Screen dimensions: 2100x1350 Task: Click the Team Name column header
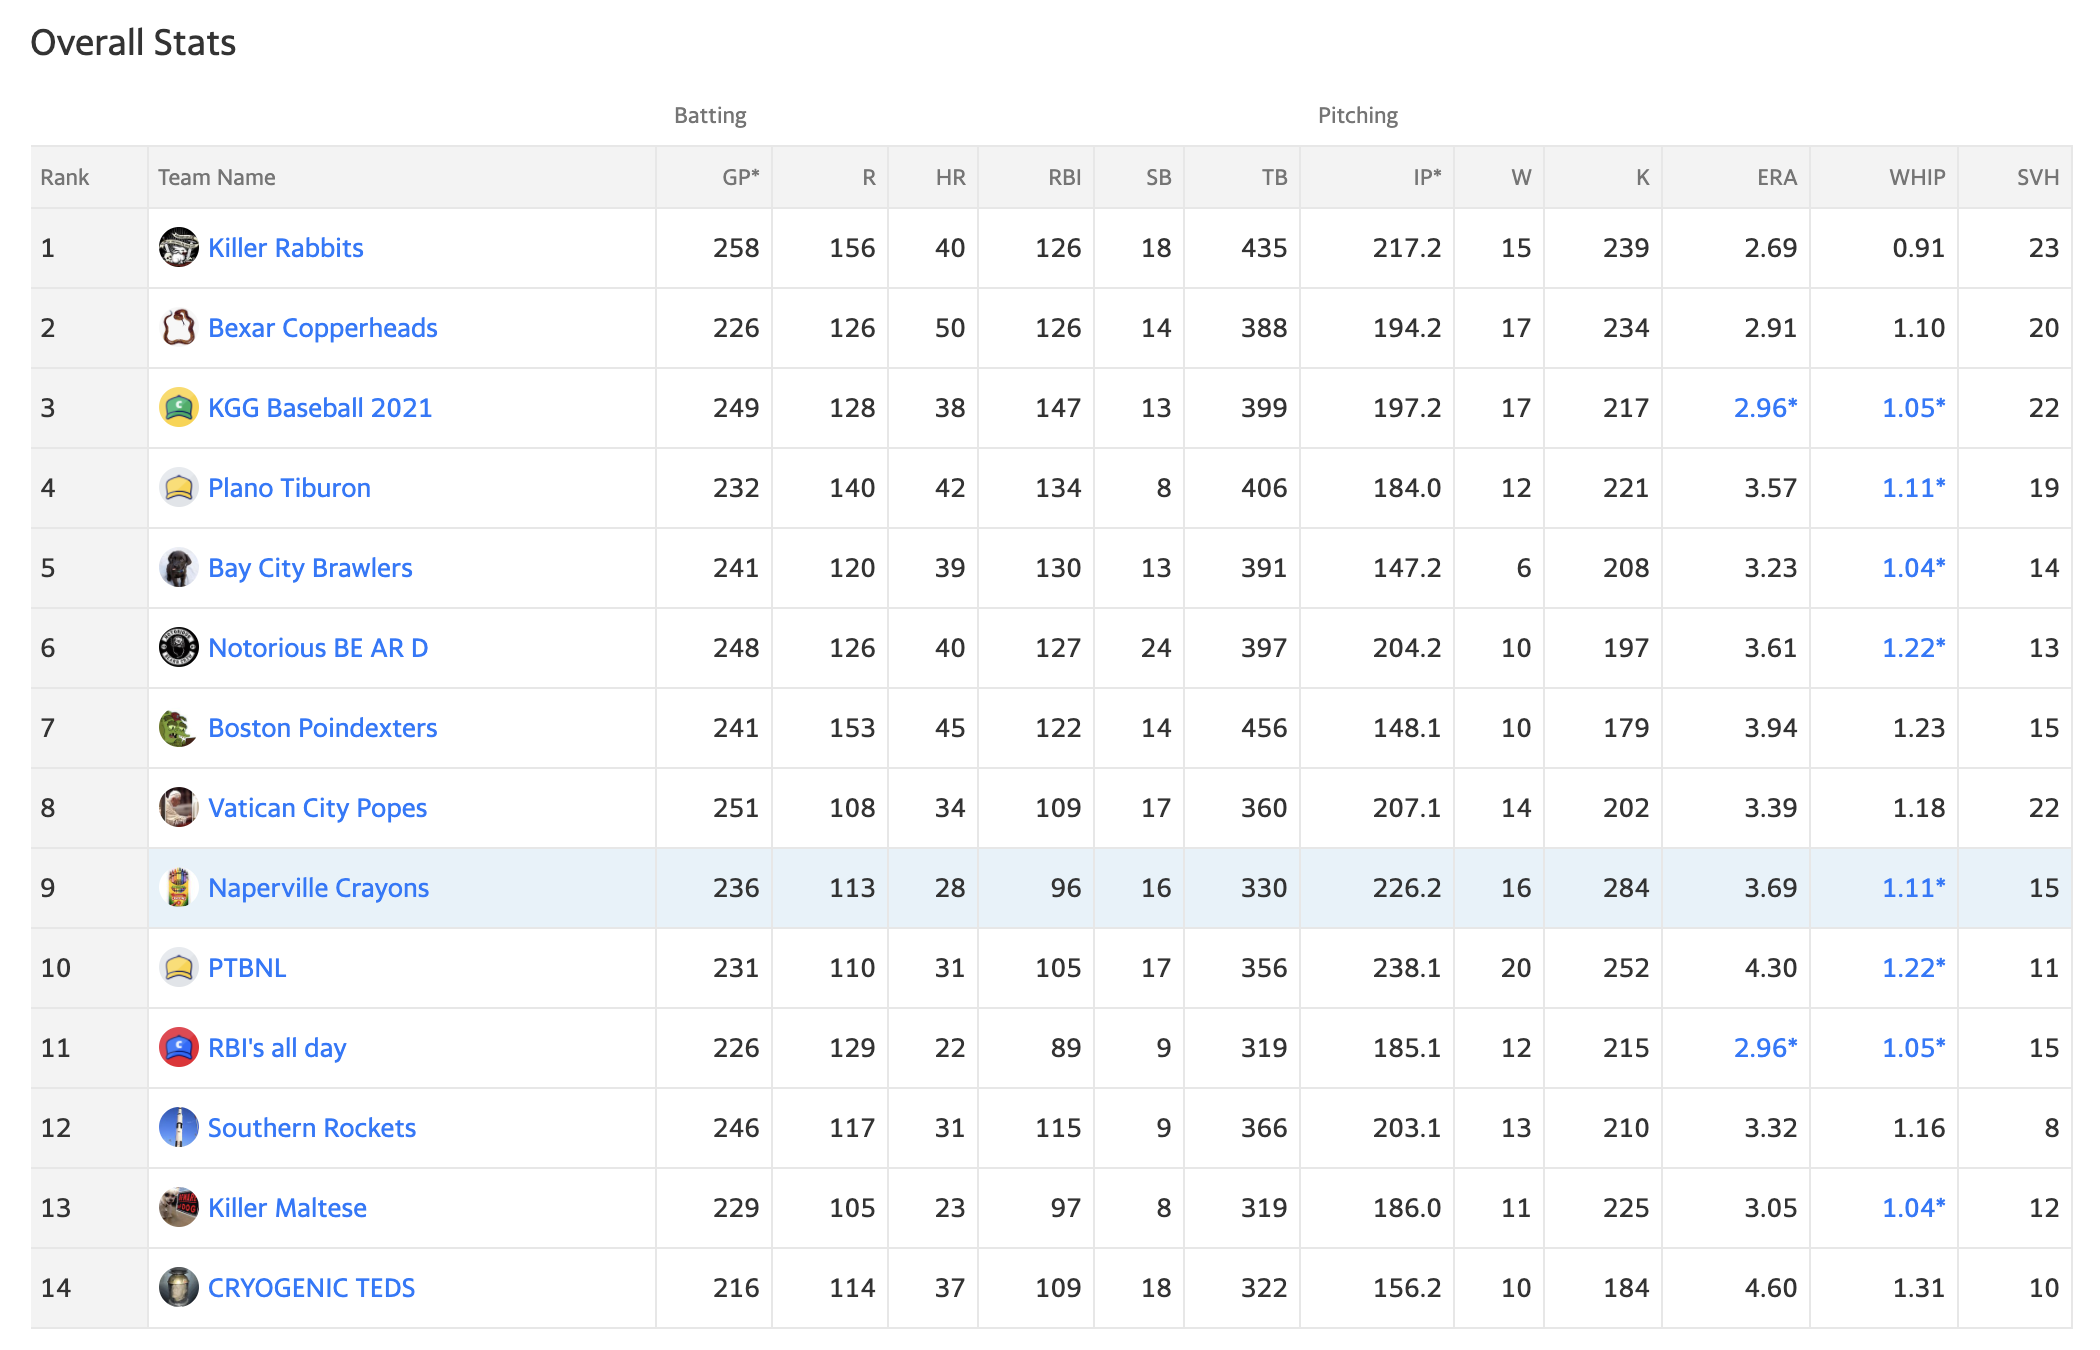(216, 177)
